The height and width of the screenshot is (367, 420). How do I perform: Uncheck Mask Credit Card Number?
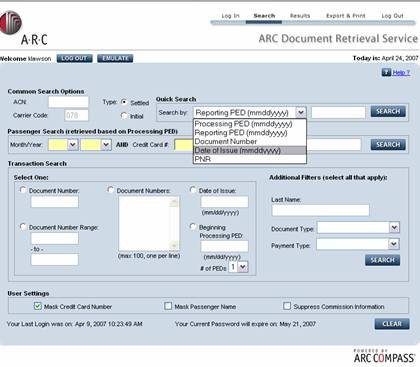click(x=38, y=306)
